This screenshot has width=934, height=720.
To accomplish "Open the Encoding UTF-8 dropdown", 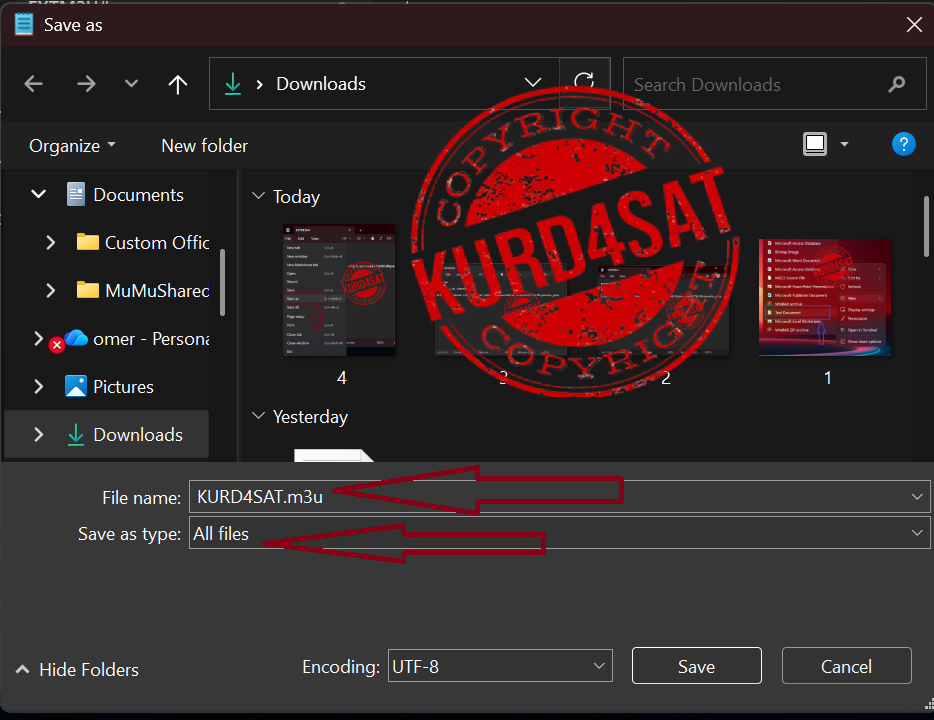I will 500,666.
